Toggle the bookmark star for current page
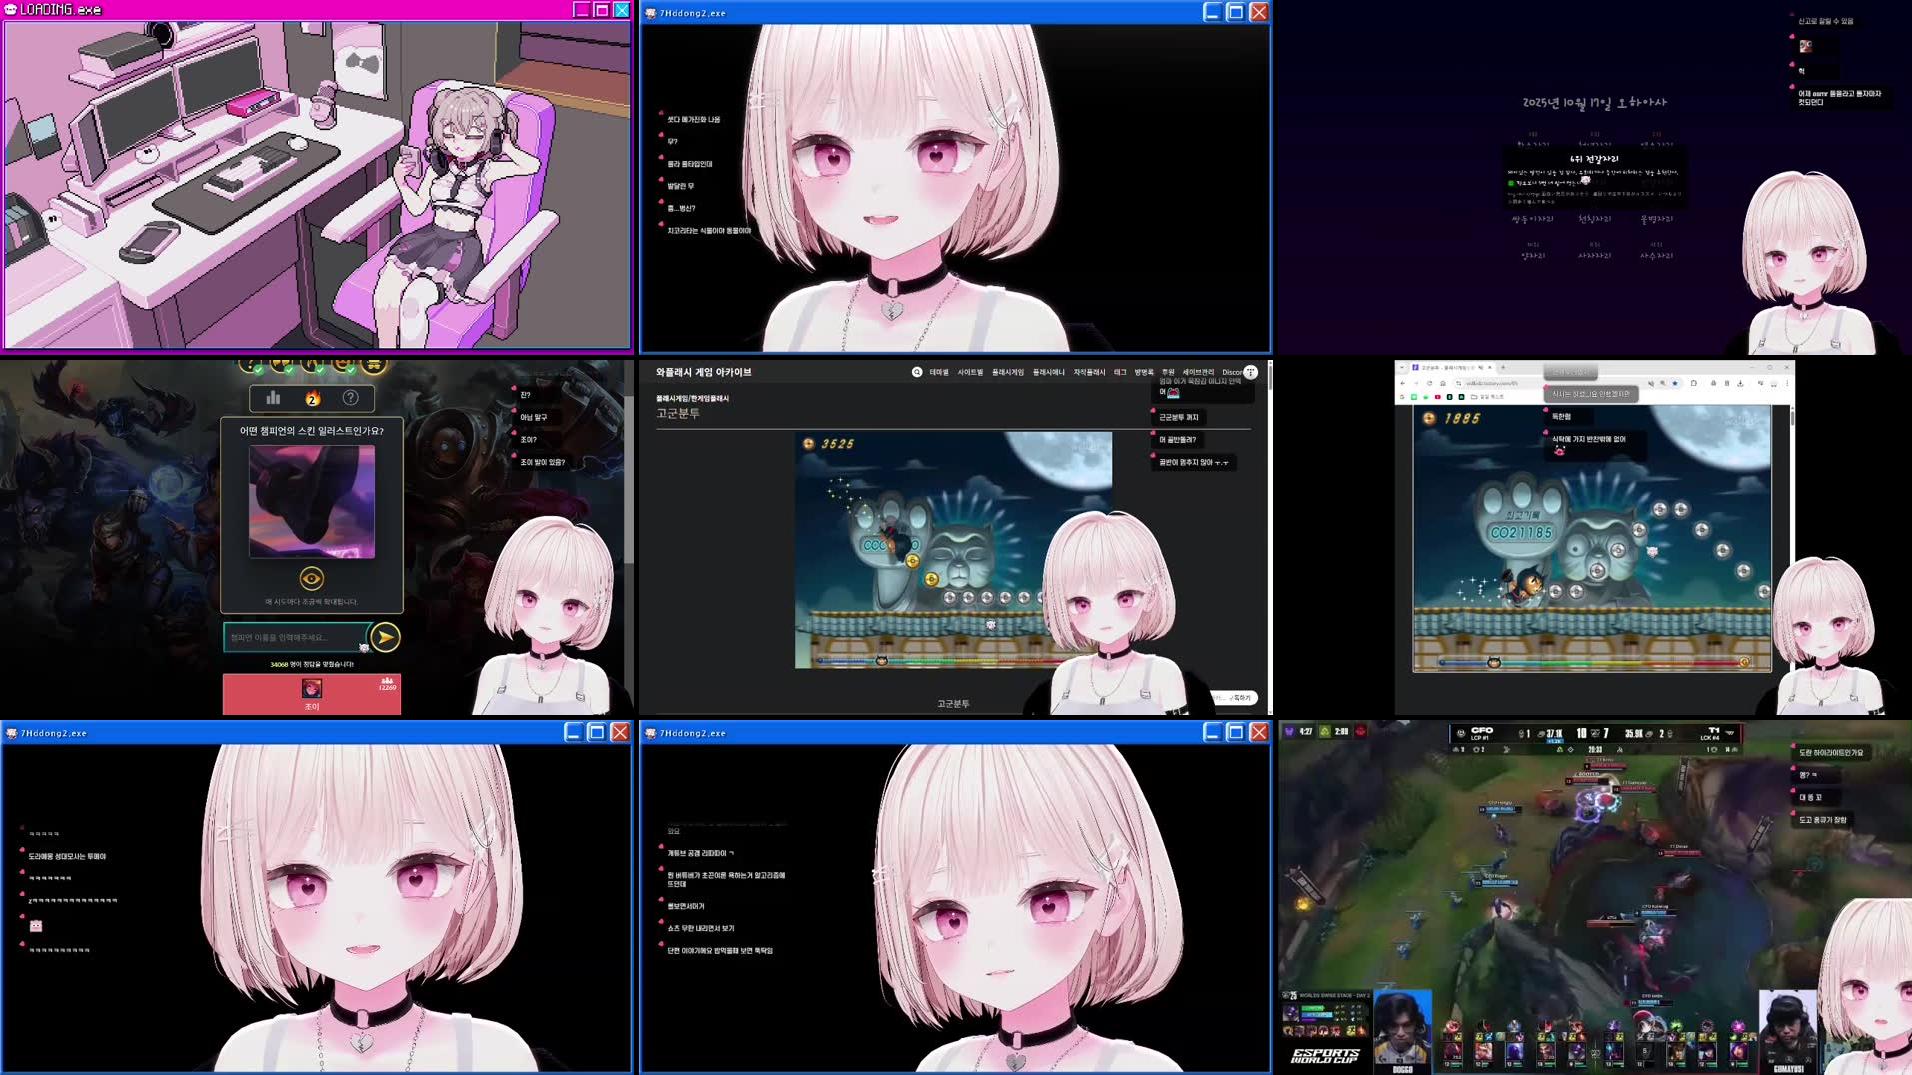Screen dimensions: 1912x1075 [1675, 384]
